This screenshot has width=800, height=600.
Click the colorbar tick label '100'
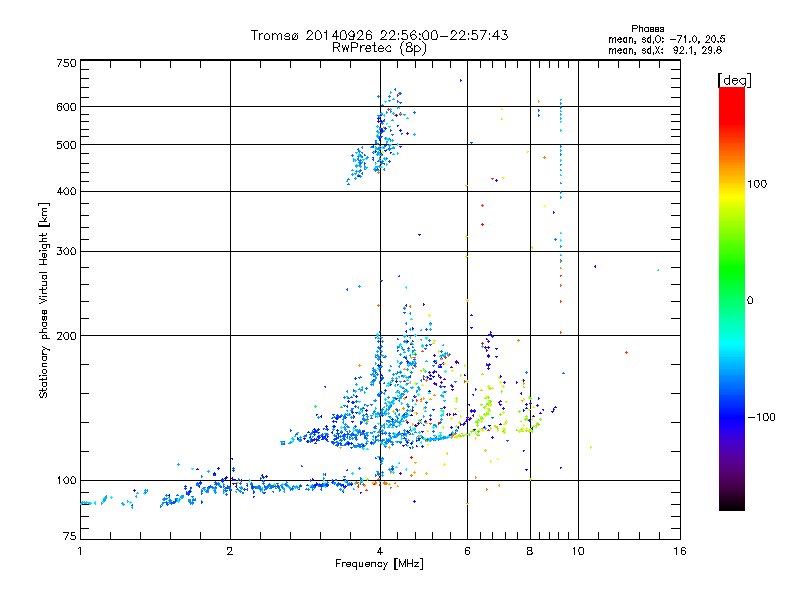(x=757, y=184)
